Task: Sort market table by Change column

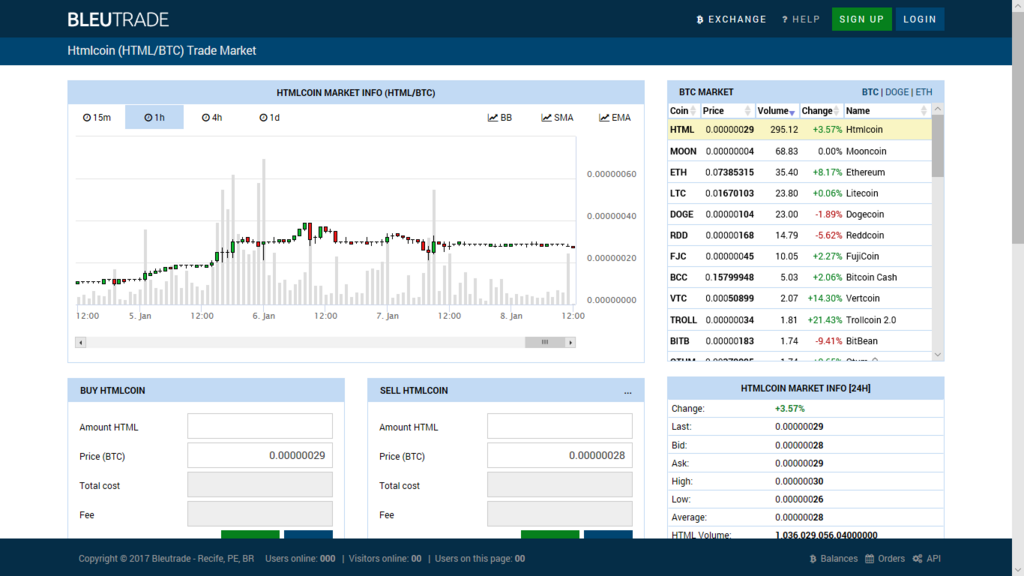Action: 821,111
